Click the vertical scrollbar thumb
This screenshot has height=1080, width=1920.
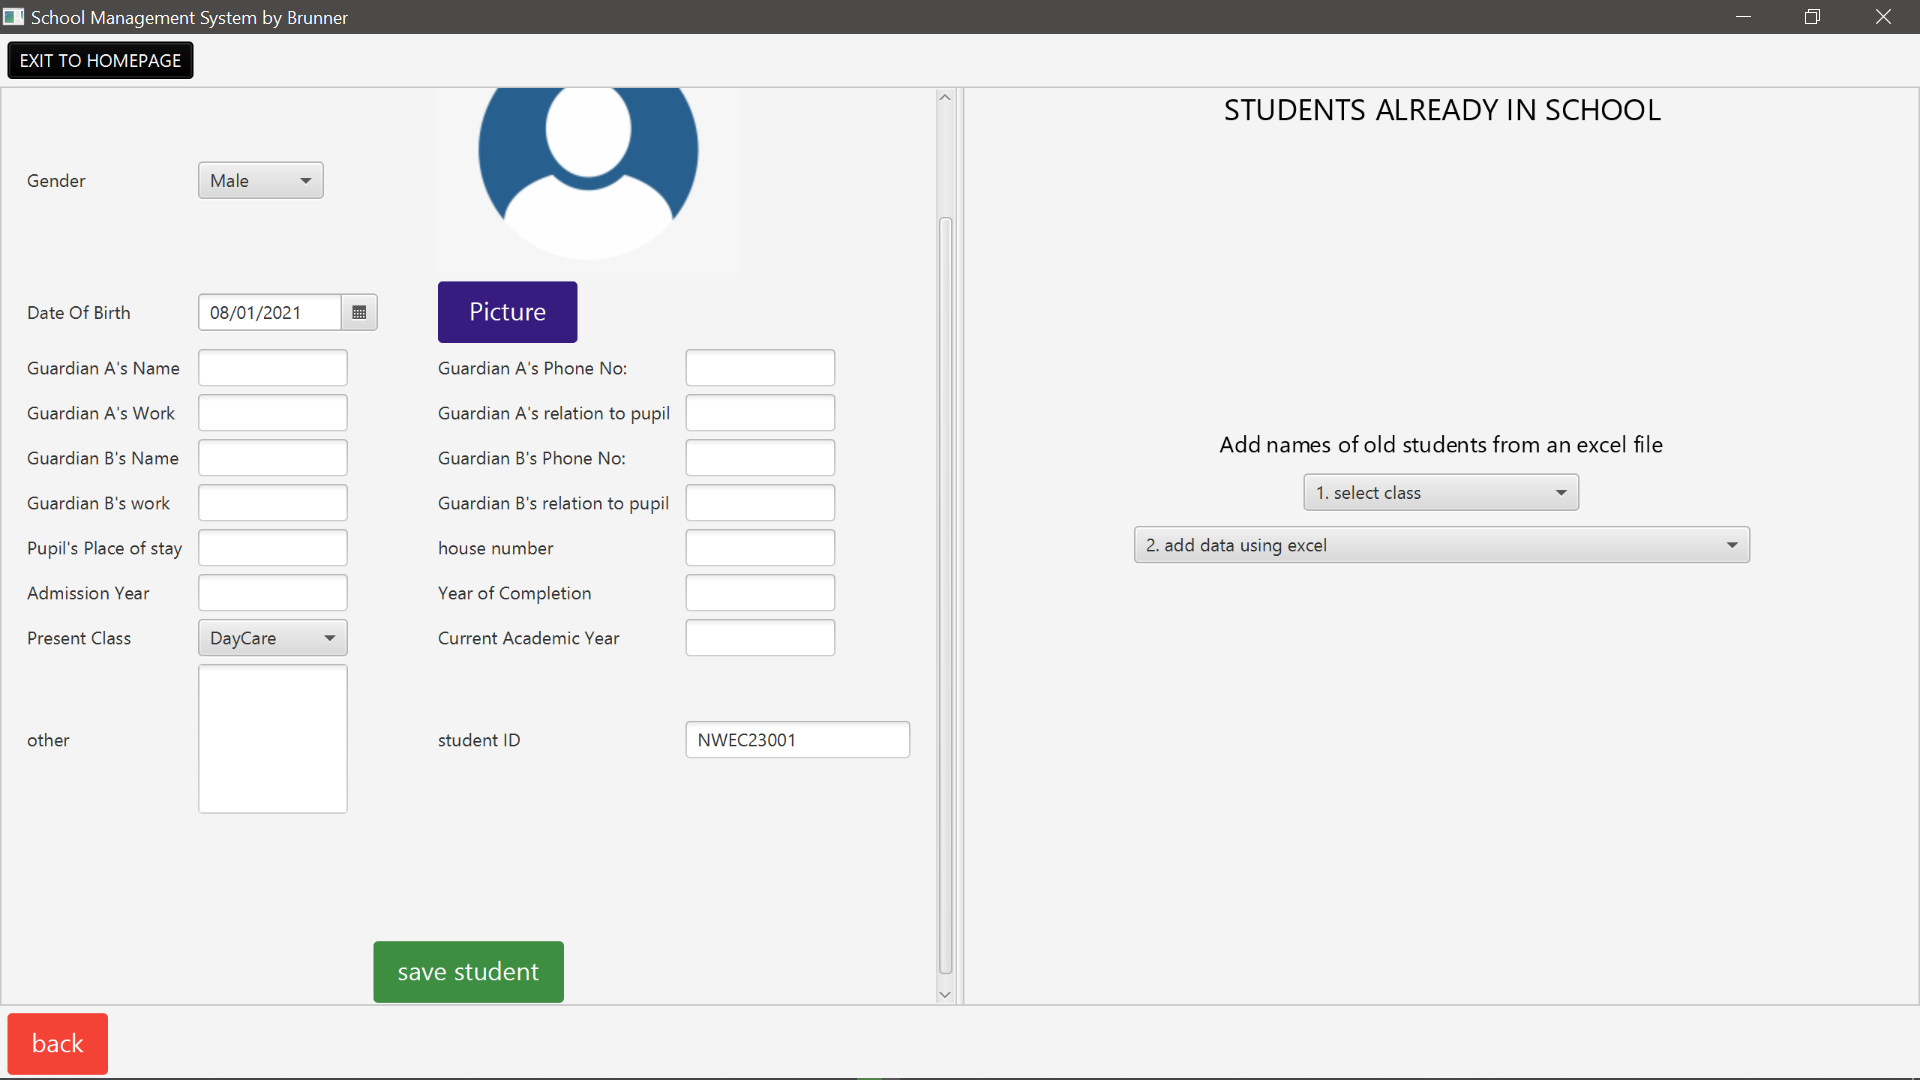click(945, 596)
